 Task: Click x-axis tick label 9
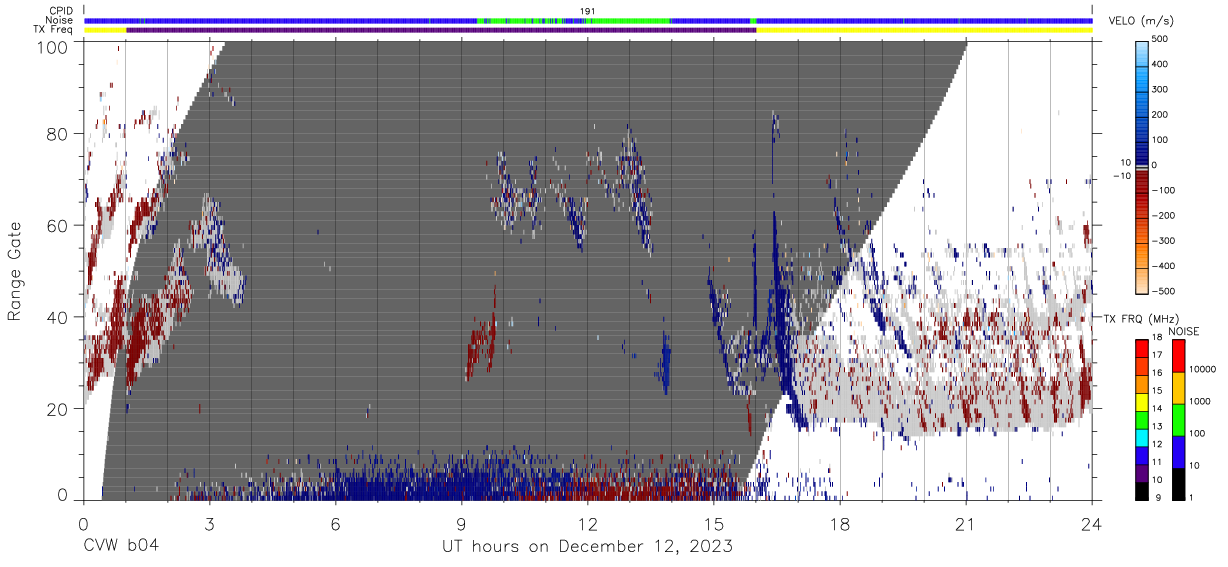461,523
